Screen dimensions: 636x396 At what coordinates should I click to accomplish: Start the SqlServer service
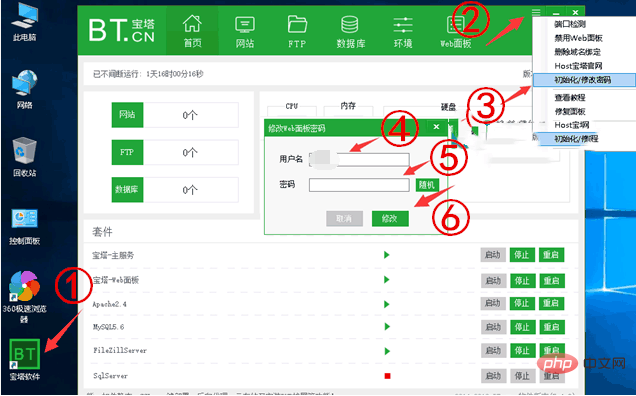point(494,376)
